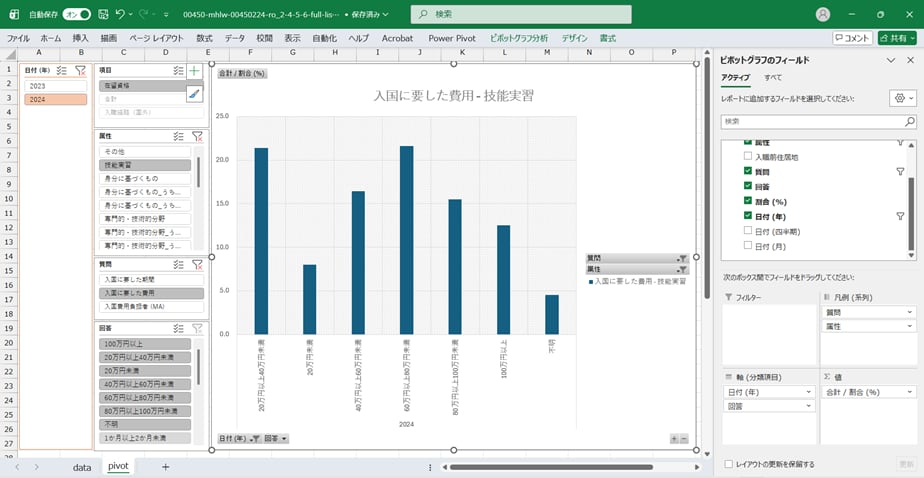This screenshot has height=478, width=924.
Task: Click the field search box in pane
Action: click(x=817, y=121)
